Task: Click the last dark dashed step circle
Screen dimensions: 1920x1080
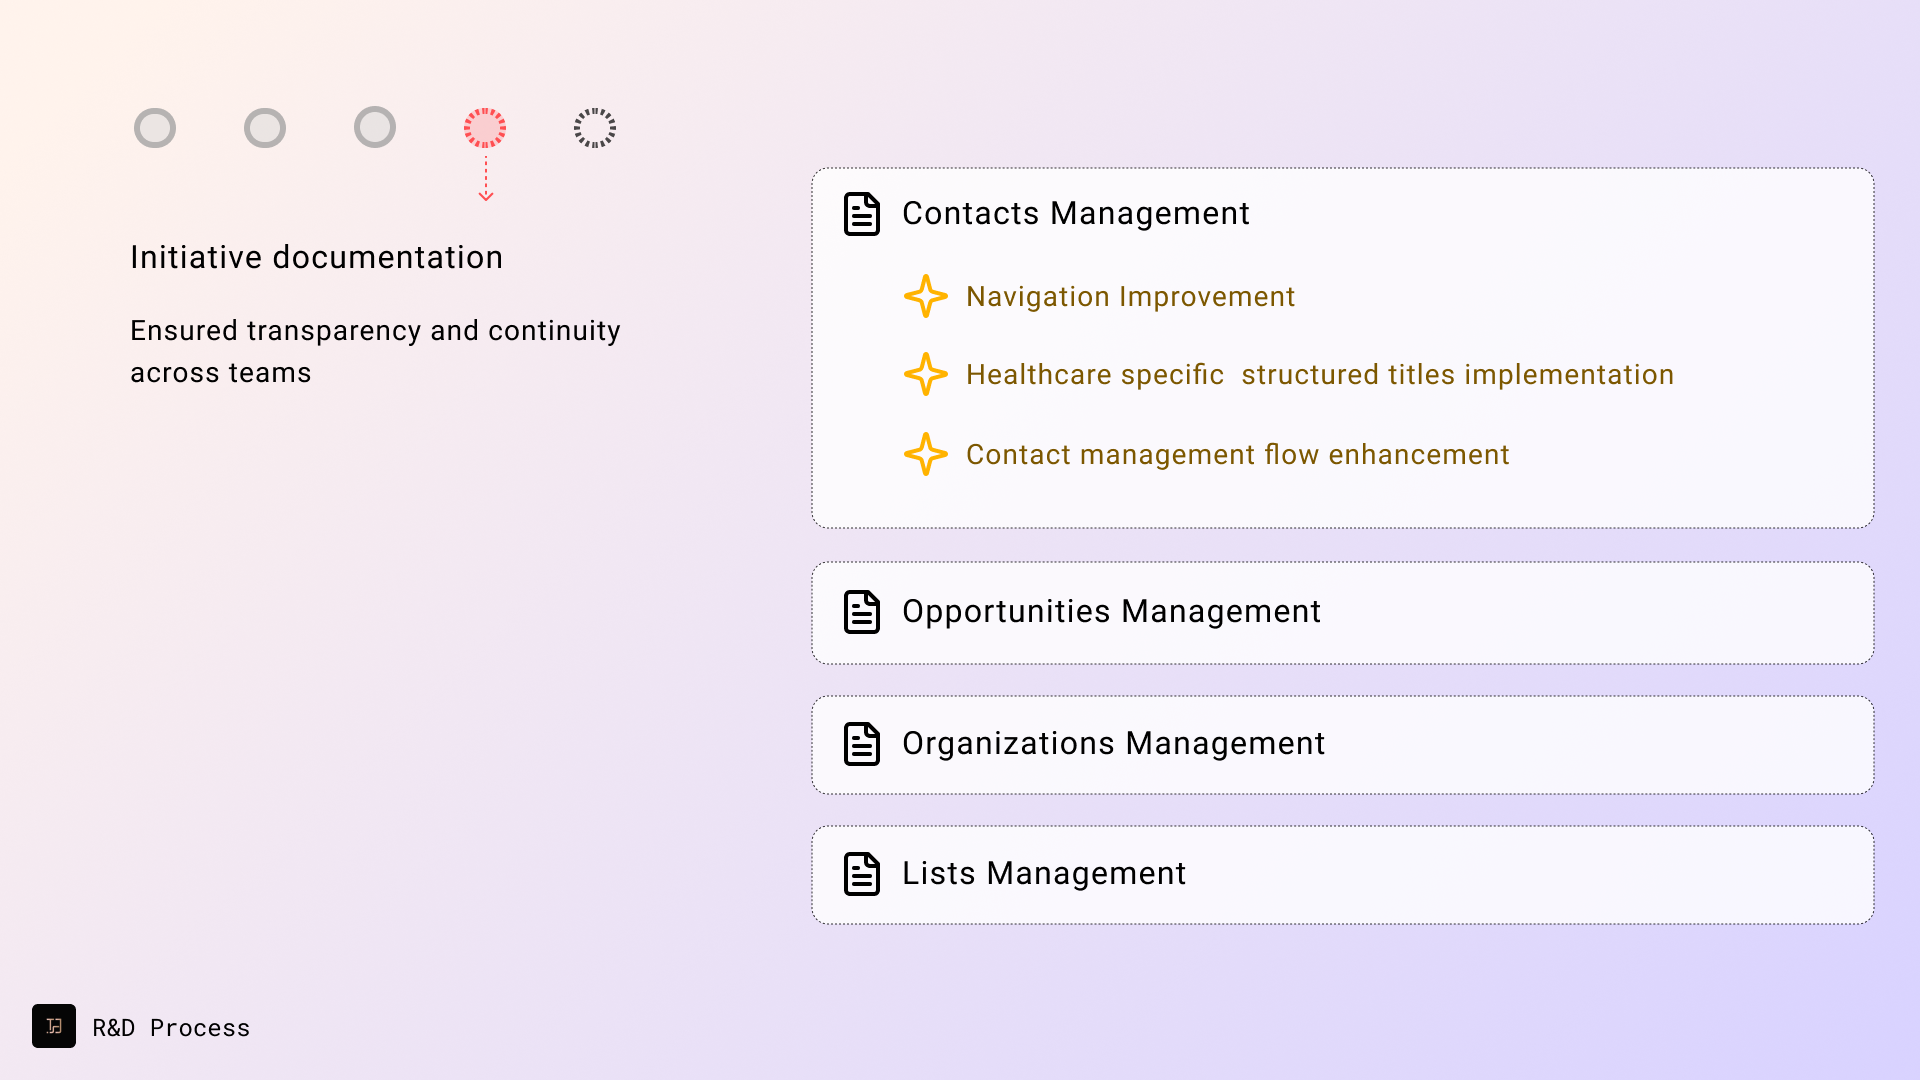Action: [x=595, y=128]
